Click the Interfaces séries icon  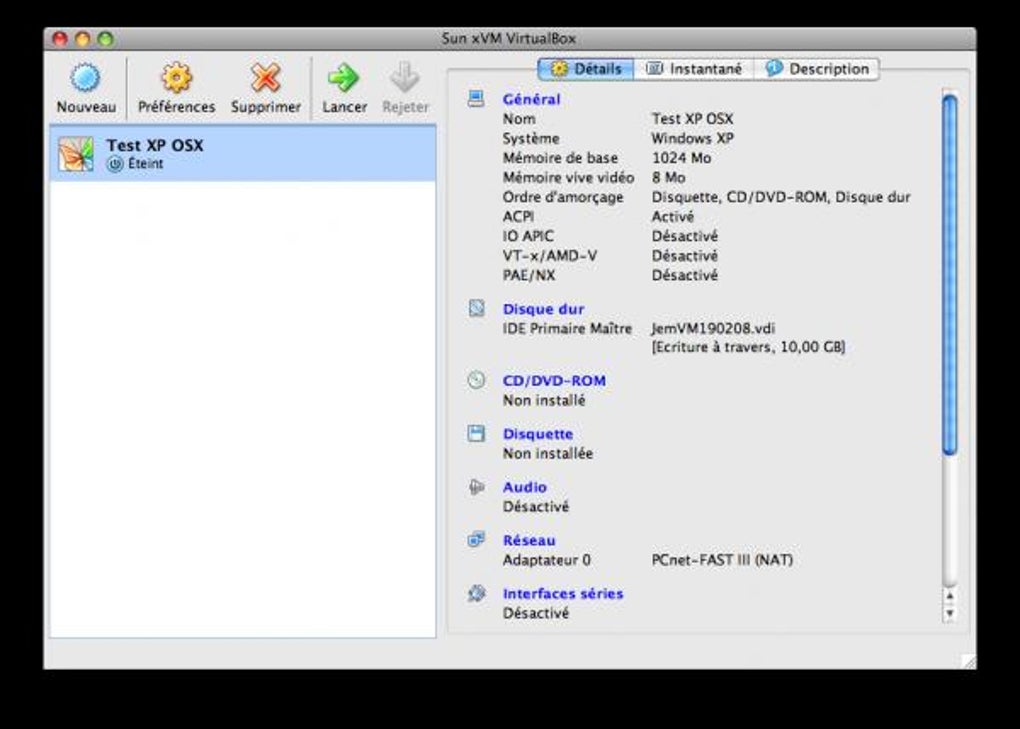click(x=476, y=592)
